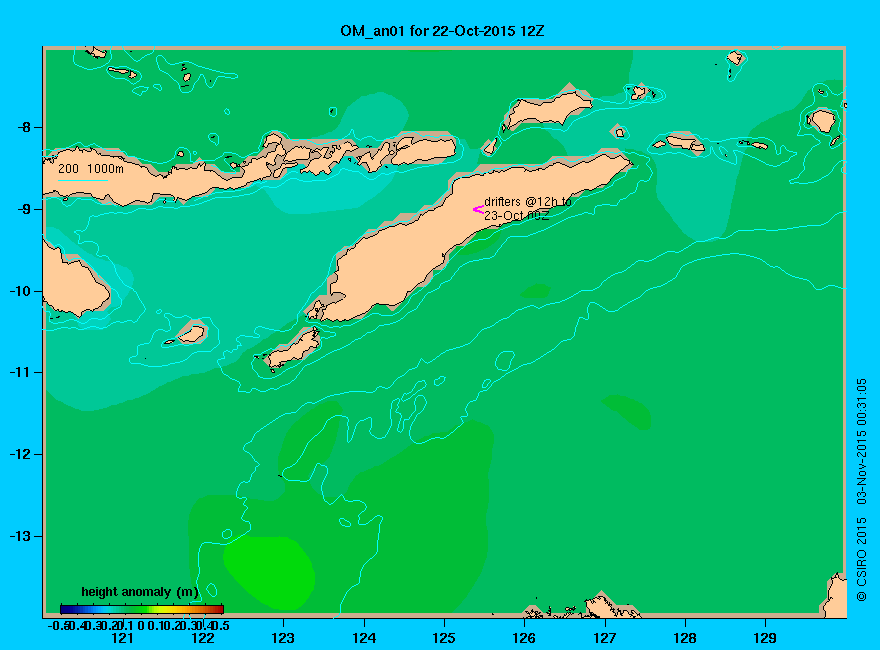Click the longitude label 126
This screenshot has height=650, width=880.
click(x=524, y=638)
